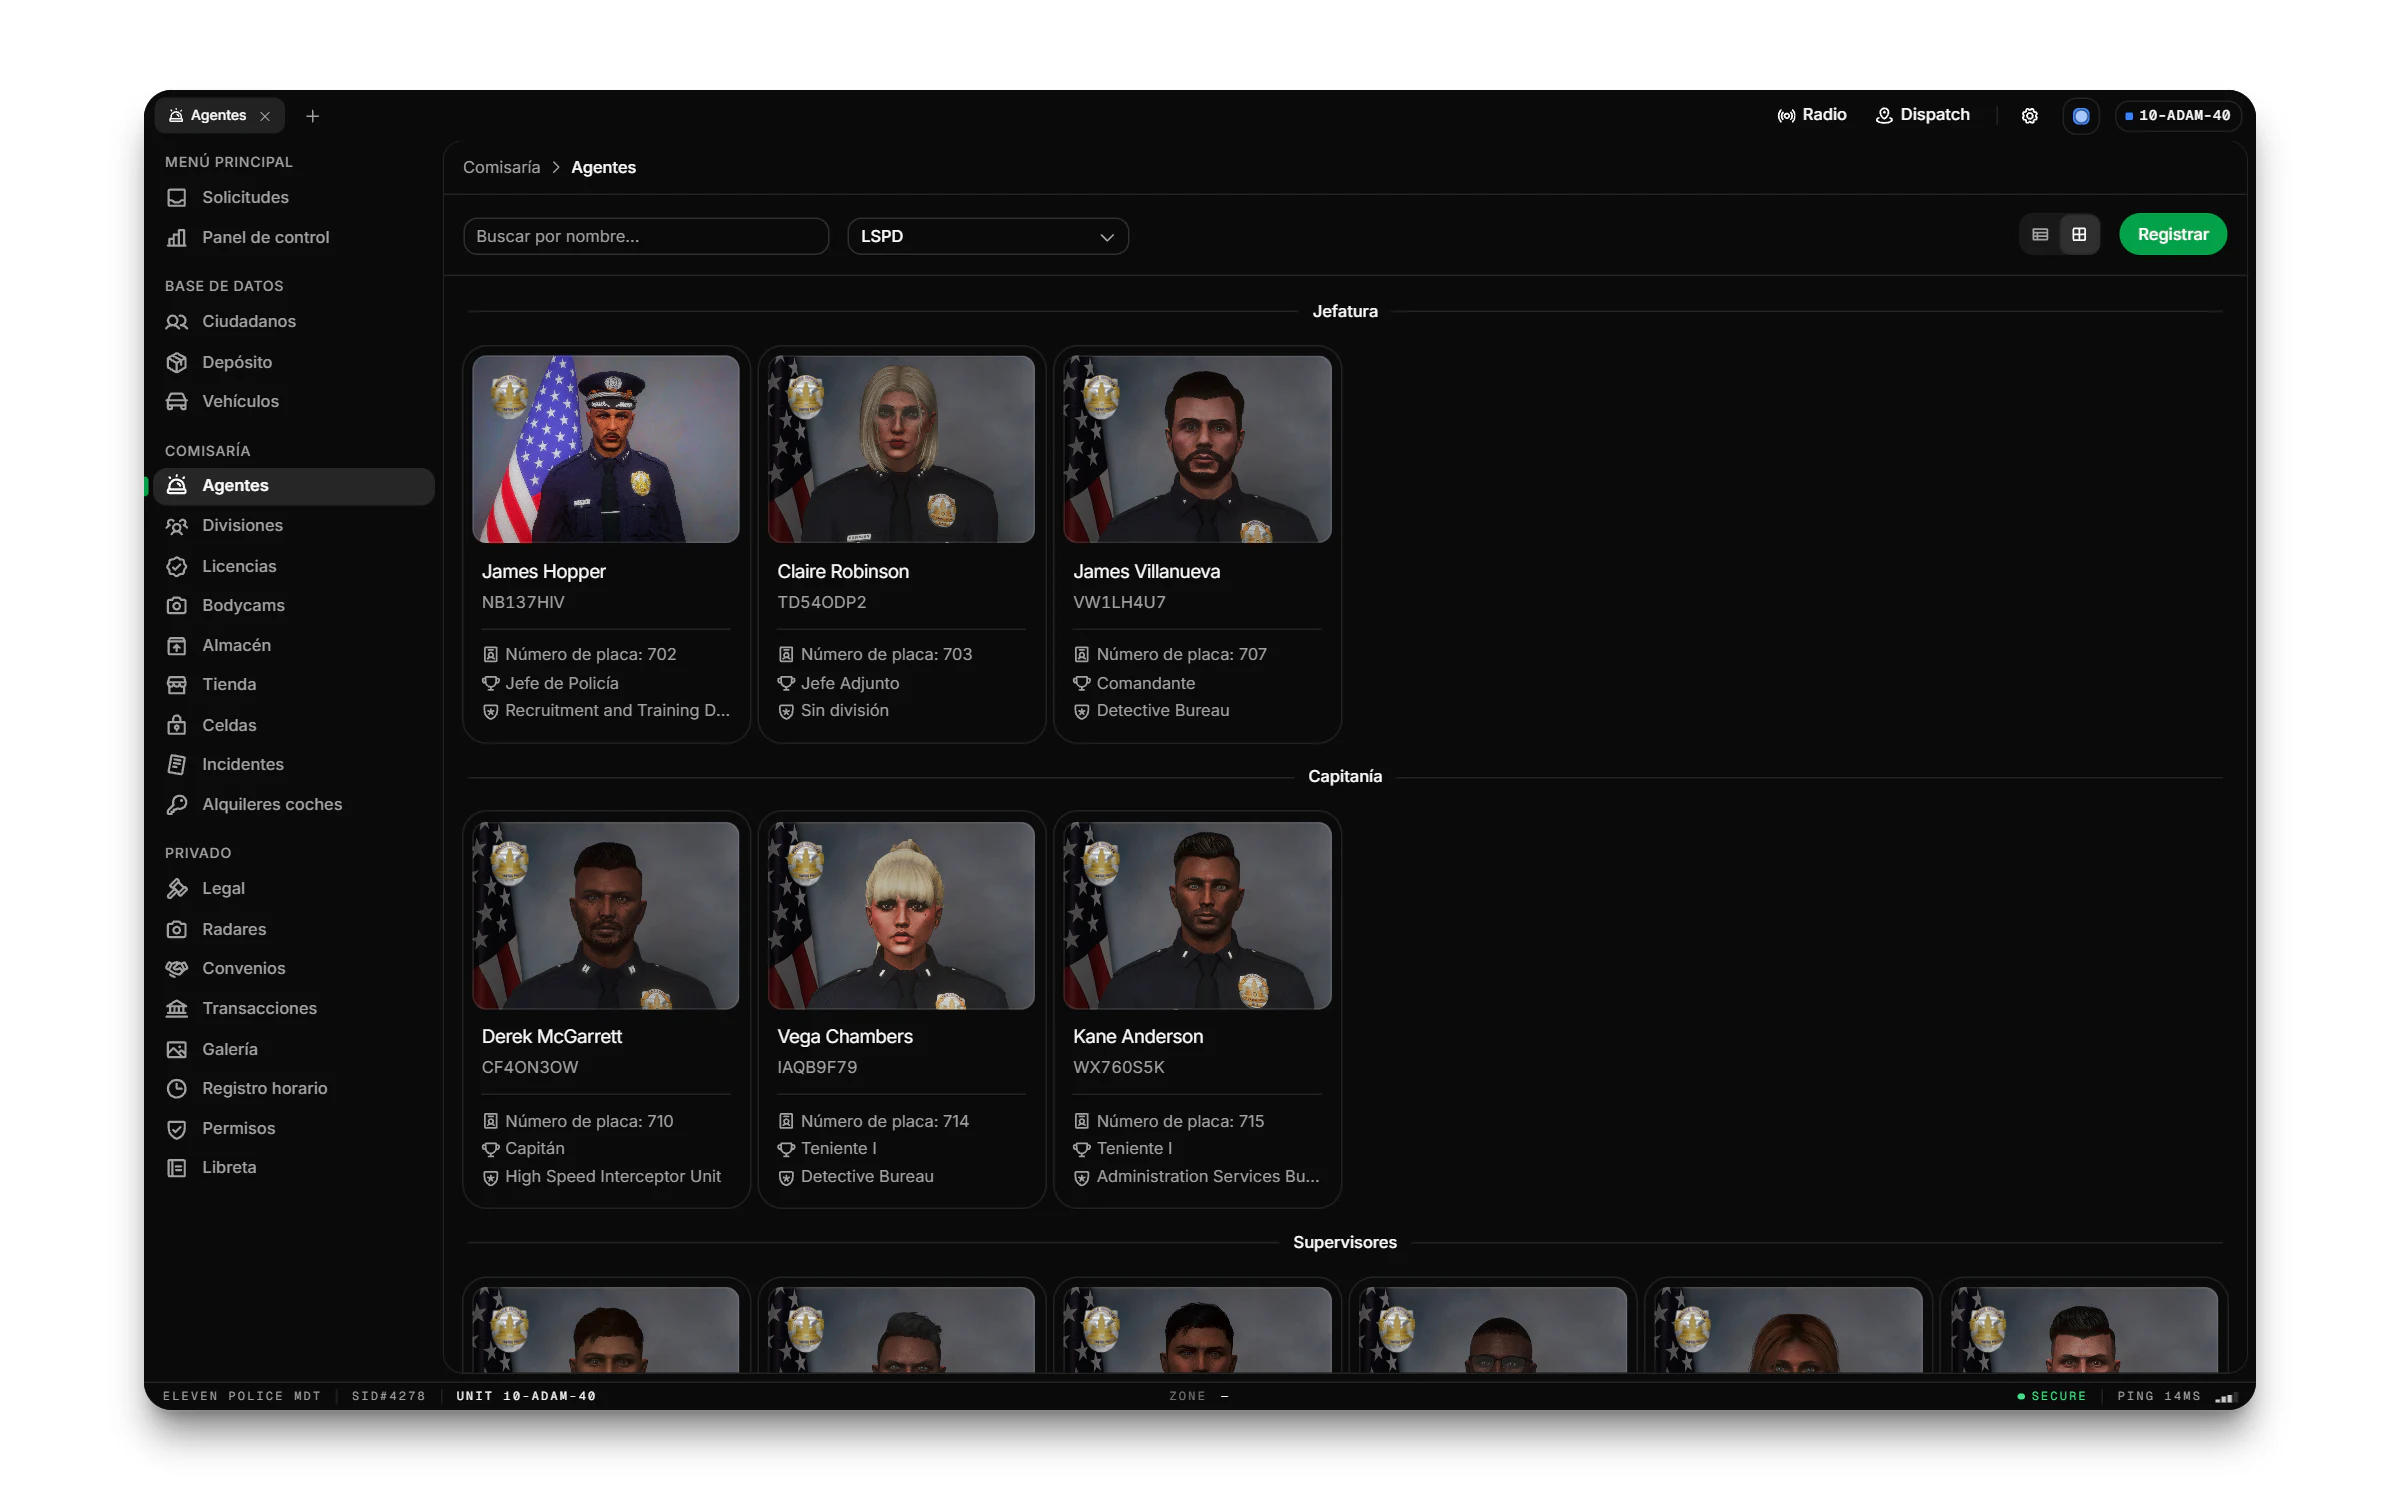2400x1500 pixels.
Task: Open Derek McGarrett's portrait thumbnail
Action: (606, 915)
